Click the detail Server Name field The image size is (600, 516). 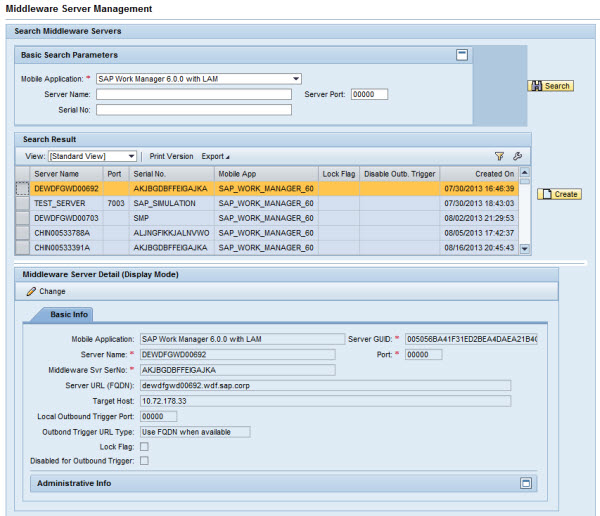click(x=238, y=354)
